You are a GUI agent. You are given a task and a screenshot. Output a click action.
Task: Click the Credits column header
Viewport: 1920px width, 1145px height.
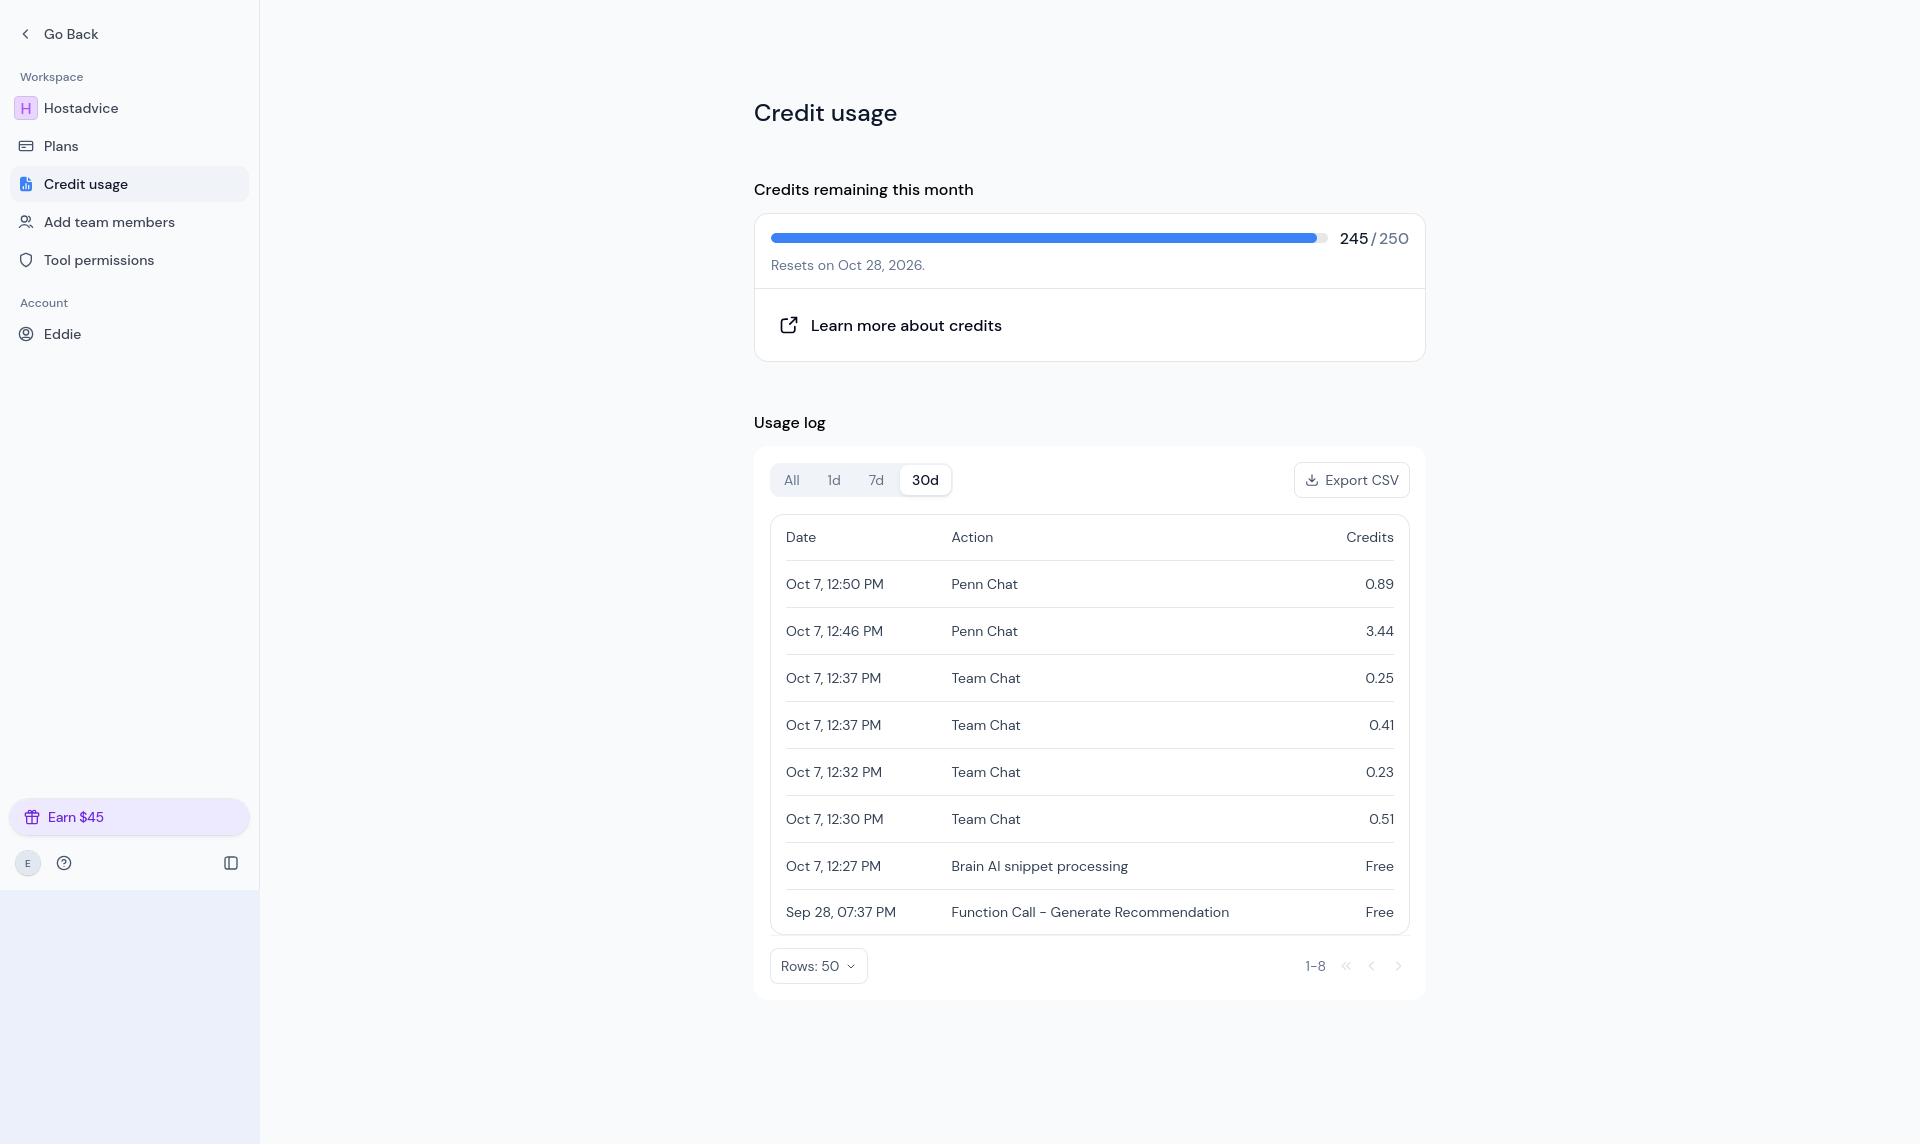pos(1369,538)
